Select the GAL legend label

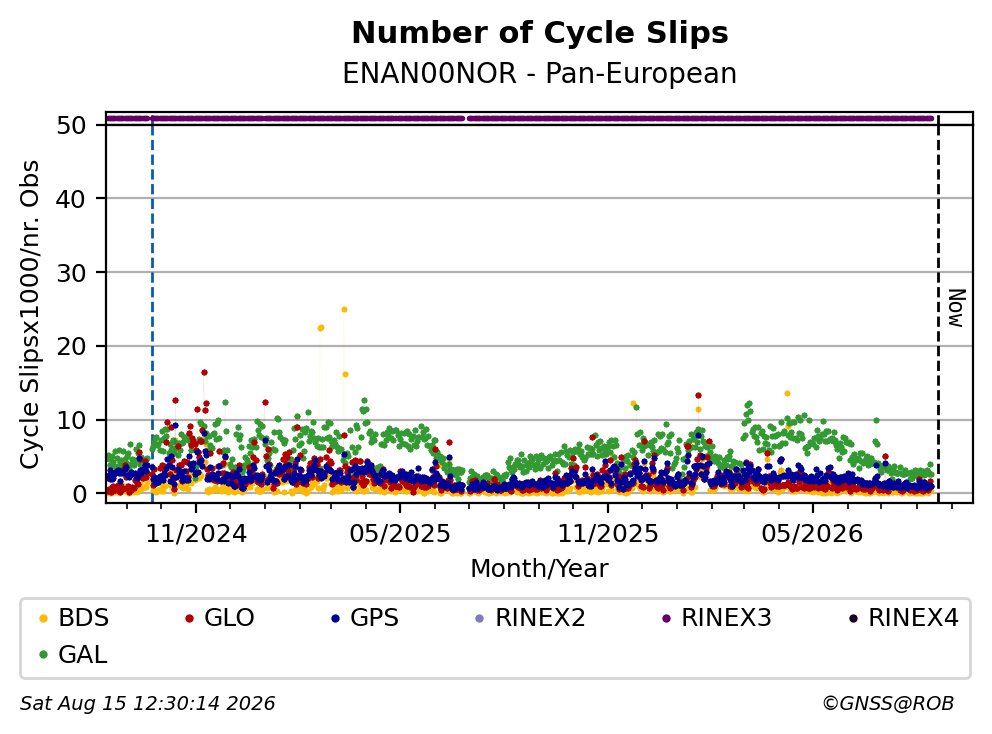(83, 654)
